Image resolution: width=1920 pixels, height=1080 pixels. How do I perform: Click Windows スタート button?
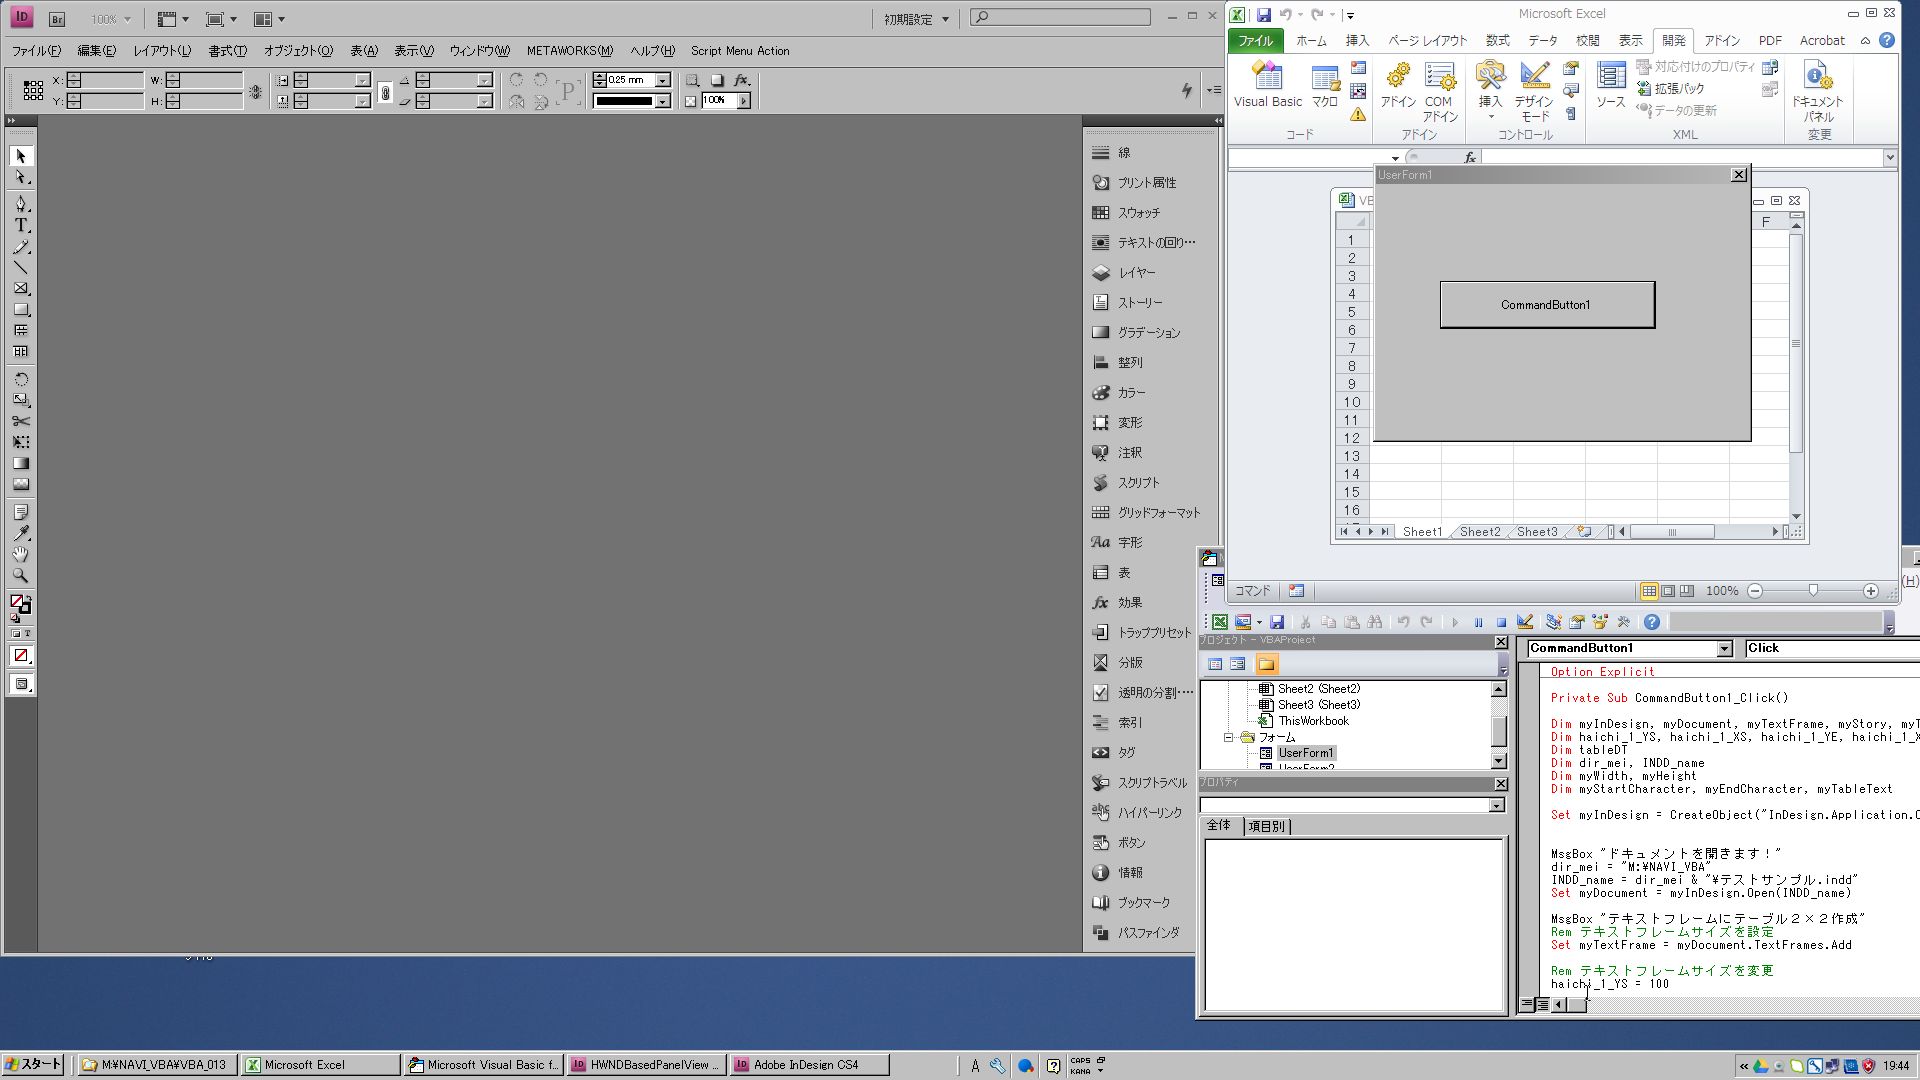[x=33, y=1064]
